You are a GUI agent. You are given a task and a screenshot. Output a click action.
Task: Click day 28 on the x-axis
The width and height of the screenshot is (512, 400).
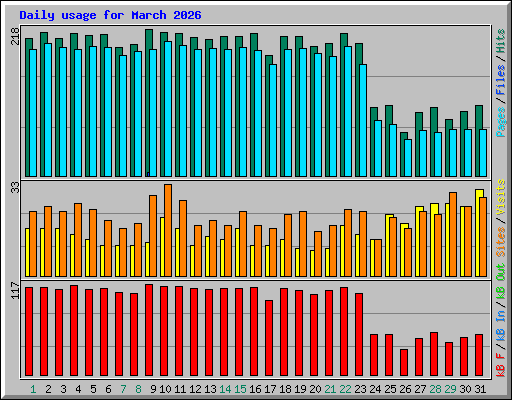point(435,389)
